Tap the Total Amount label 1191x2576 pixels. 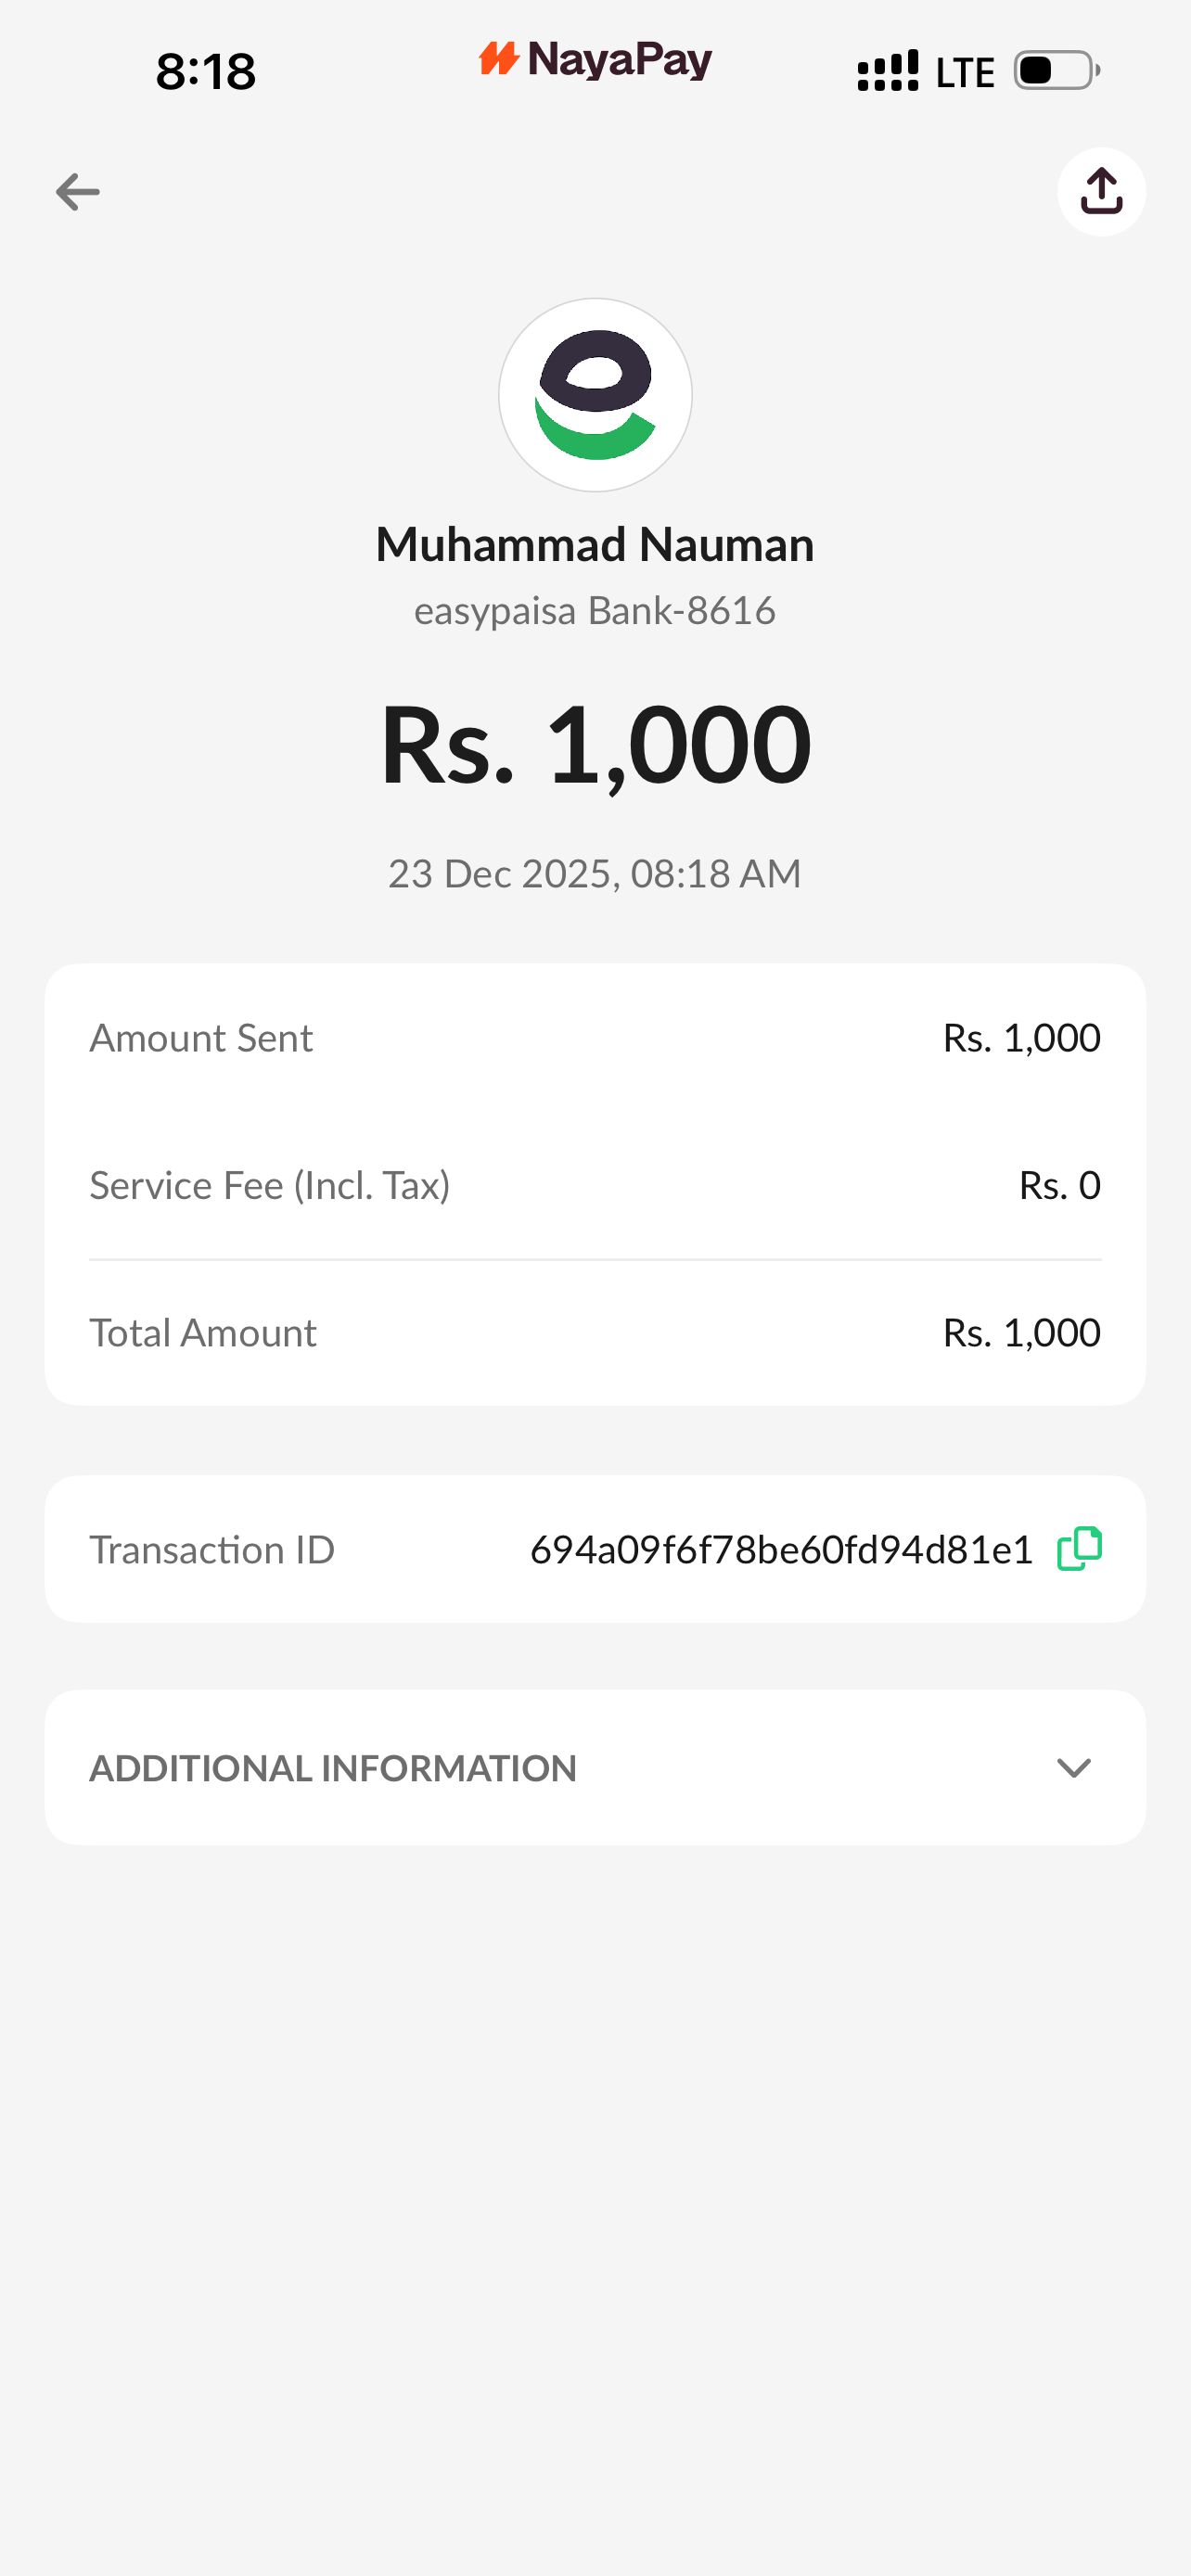pyautogui.click(x=203, y=1333)
